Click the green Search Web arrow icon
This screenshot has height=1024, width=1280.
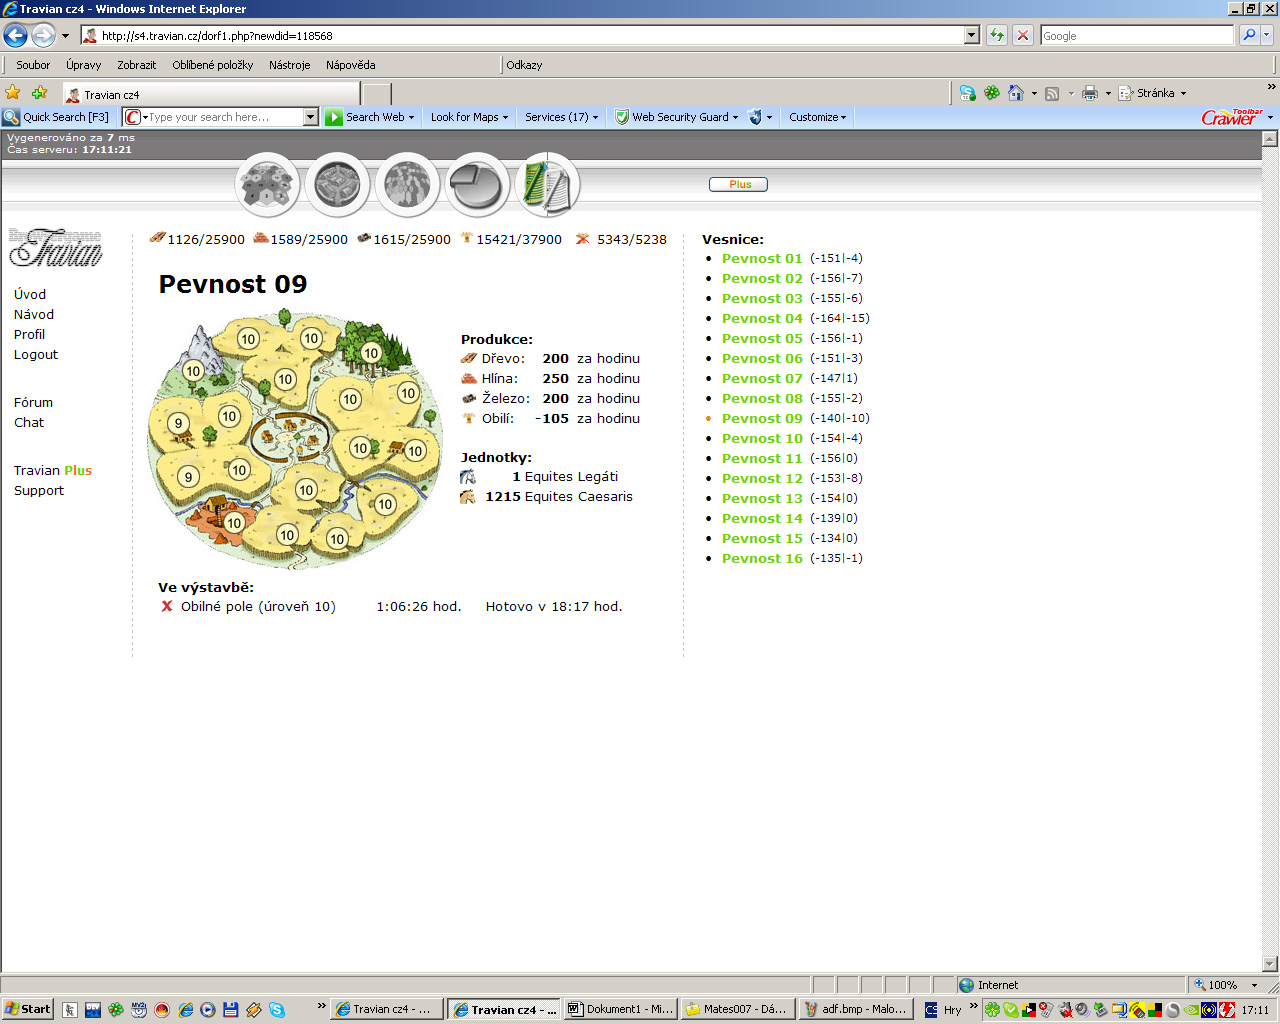[334, 117]
